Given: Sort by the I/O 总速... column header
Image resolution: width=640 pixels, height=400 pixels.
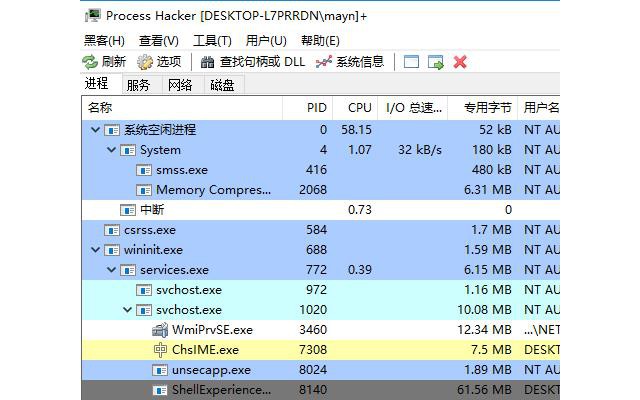Looking at the screenshot, I should tap(413, 108).
